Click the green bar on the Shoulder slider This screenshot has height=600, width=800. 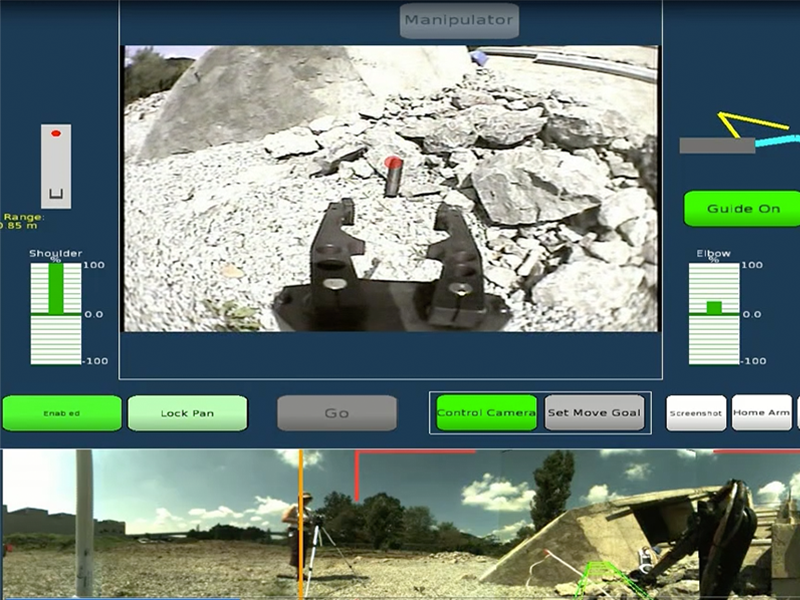coord(56,288)
